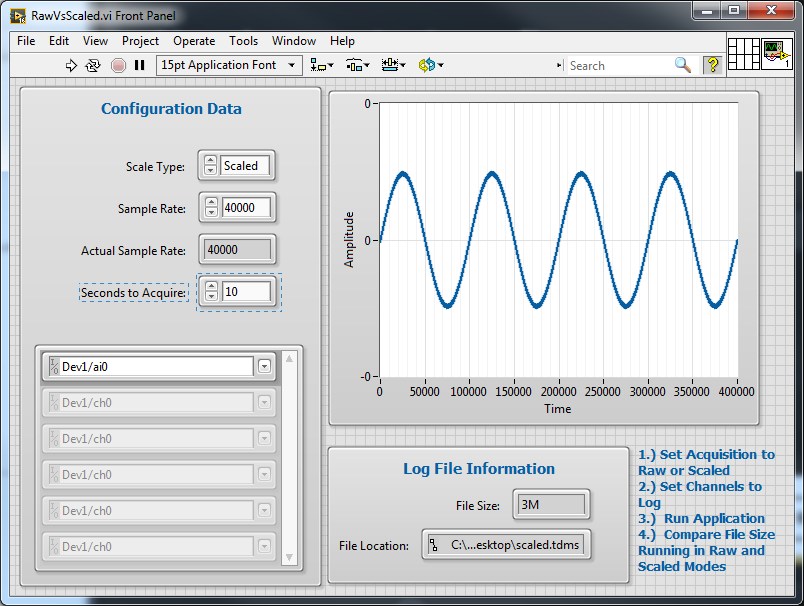Click the Context Help question mark icon
Viewport: 804px width, 606px height.
712,64
